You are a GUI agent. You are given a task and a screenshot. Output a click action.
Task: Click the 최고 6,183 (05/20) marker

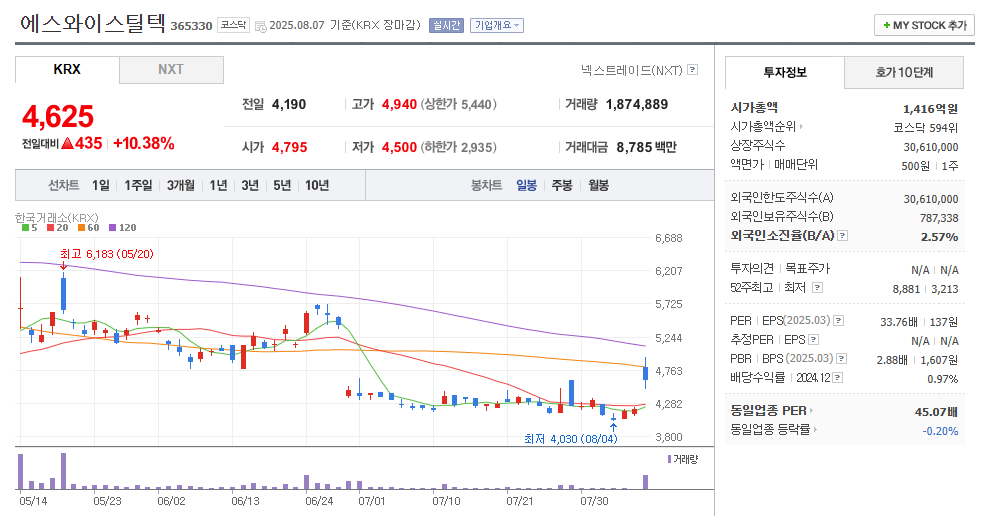107,254
